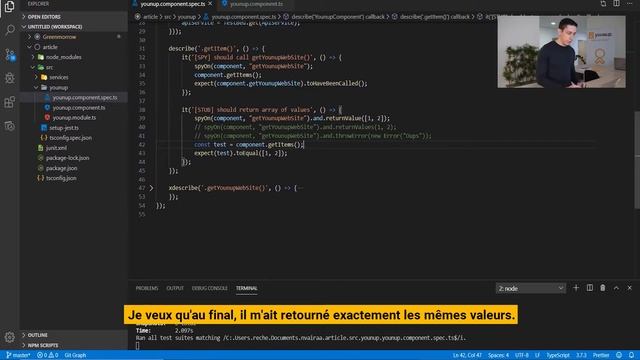Open the terminal selector dropdown '2: node'

click(x=531, y=288)
